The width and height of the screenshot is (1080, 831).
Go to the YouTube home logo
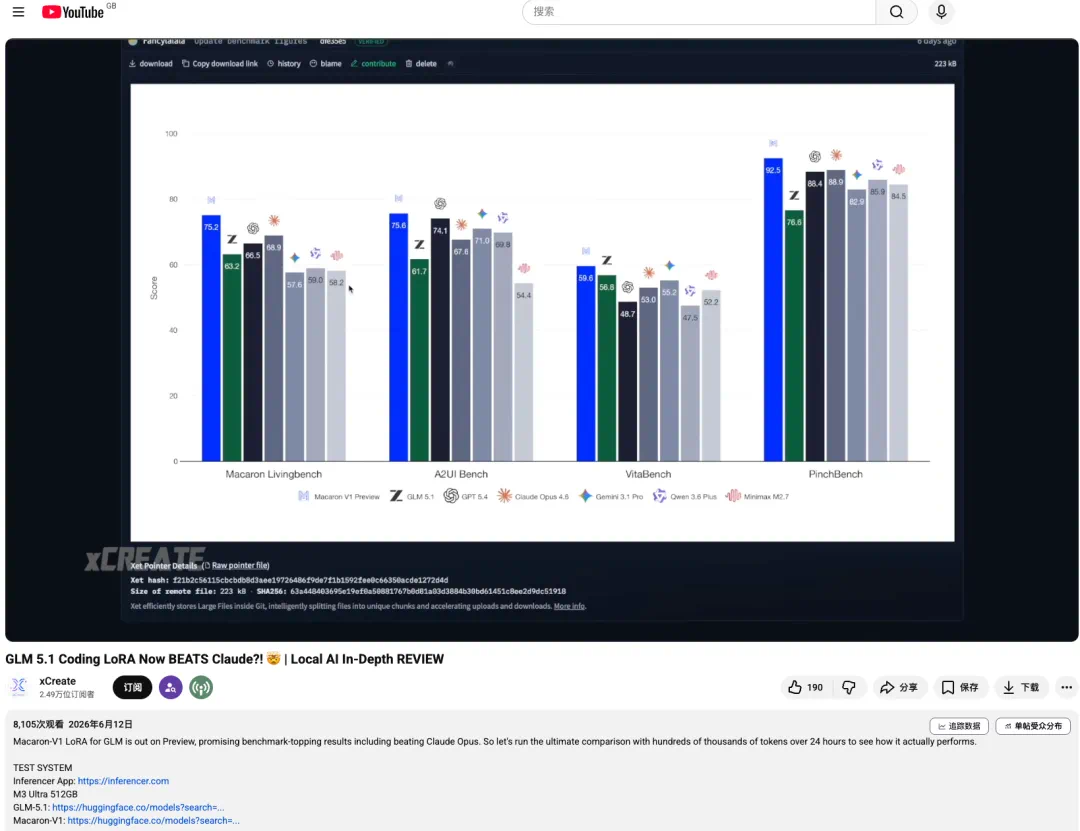pyautogui.click(x=72, y=12)
